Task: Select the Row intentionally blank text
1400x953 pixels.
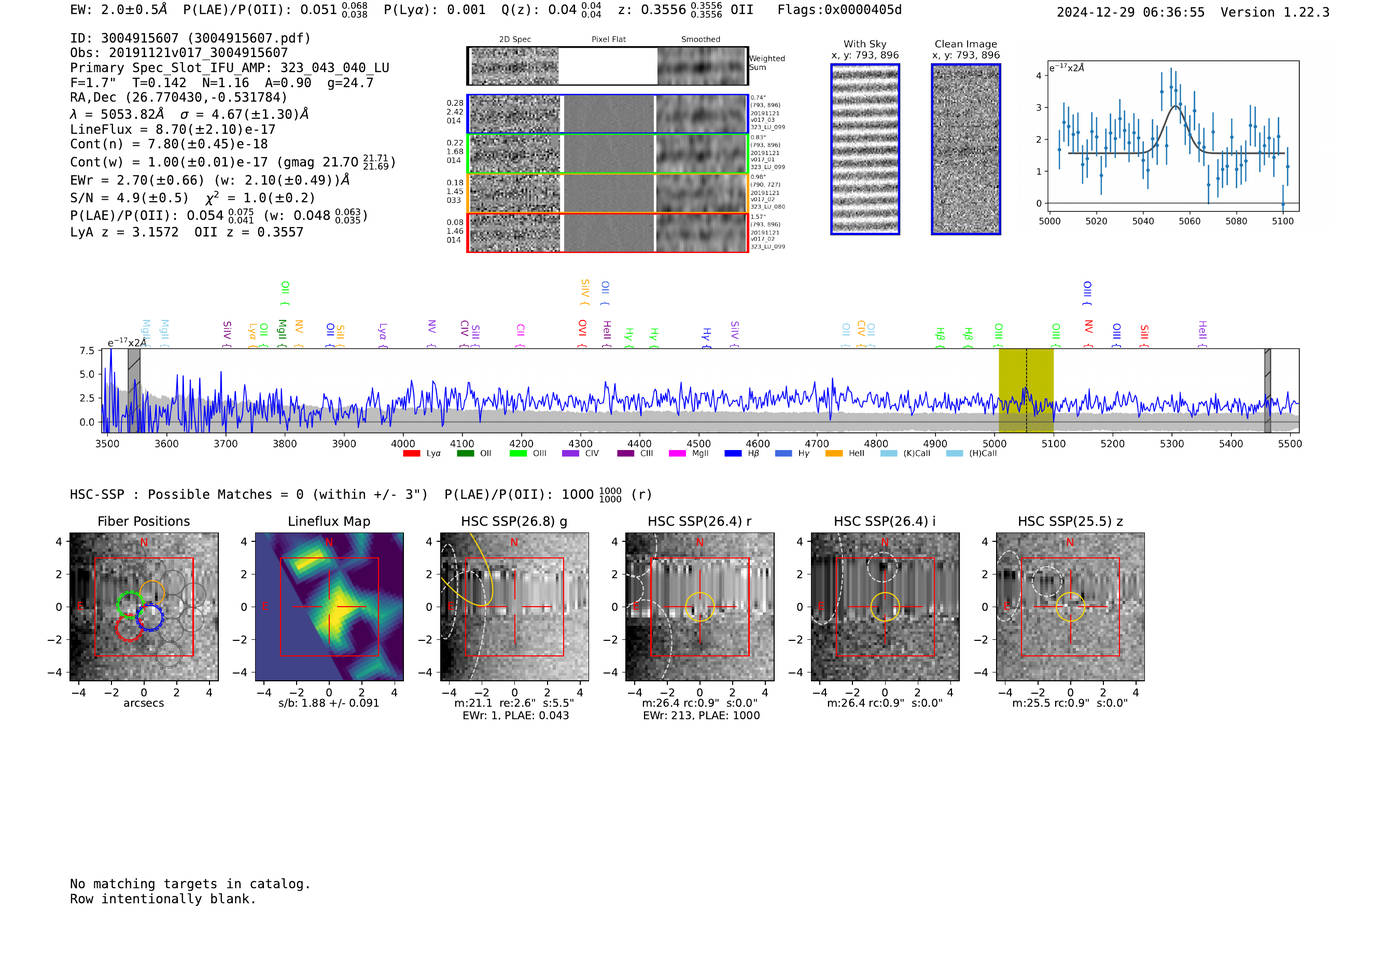Action: pyautogui.click(x=163, y=899)
